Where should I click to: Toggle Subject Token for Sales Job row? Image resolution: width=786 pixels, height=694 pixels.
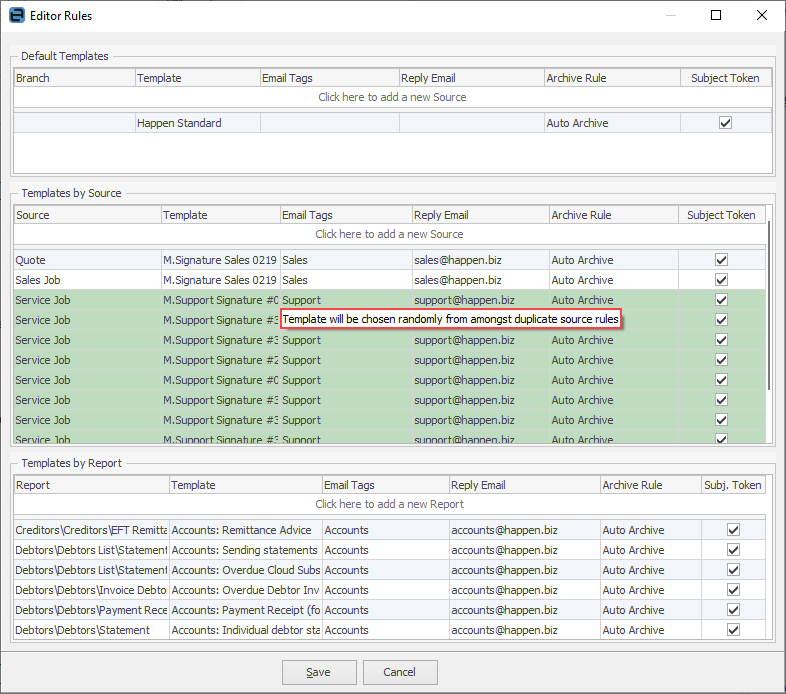pos(720,280)
